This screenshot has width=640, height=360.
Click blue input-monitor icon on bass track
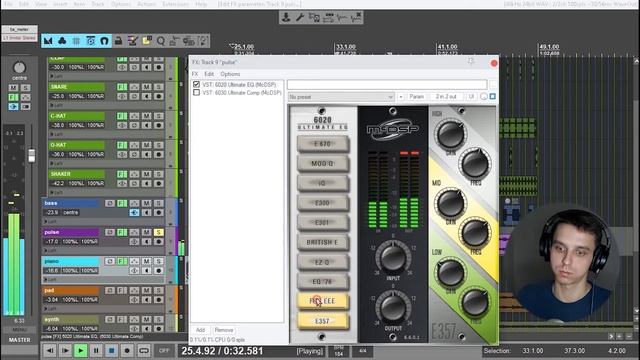pyautogui.click(x=134, y=212)
